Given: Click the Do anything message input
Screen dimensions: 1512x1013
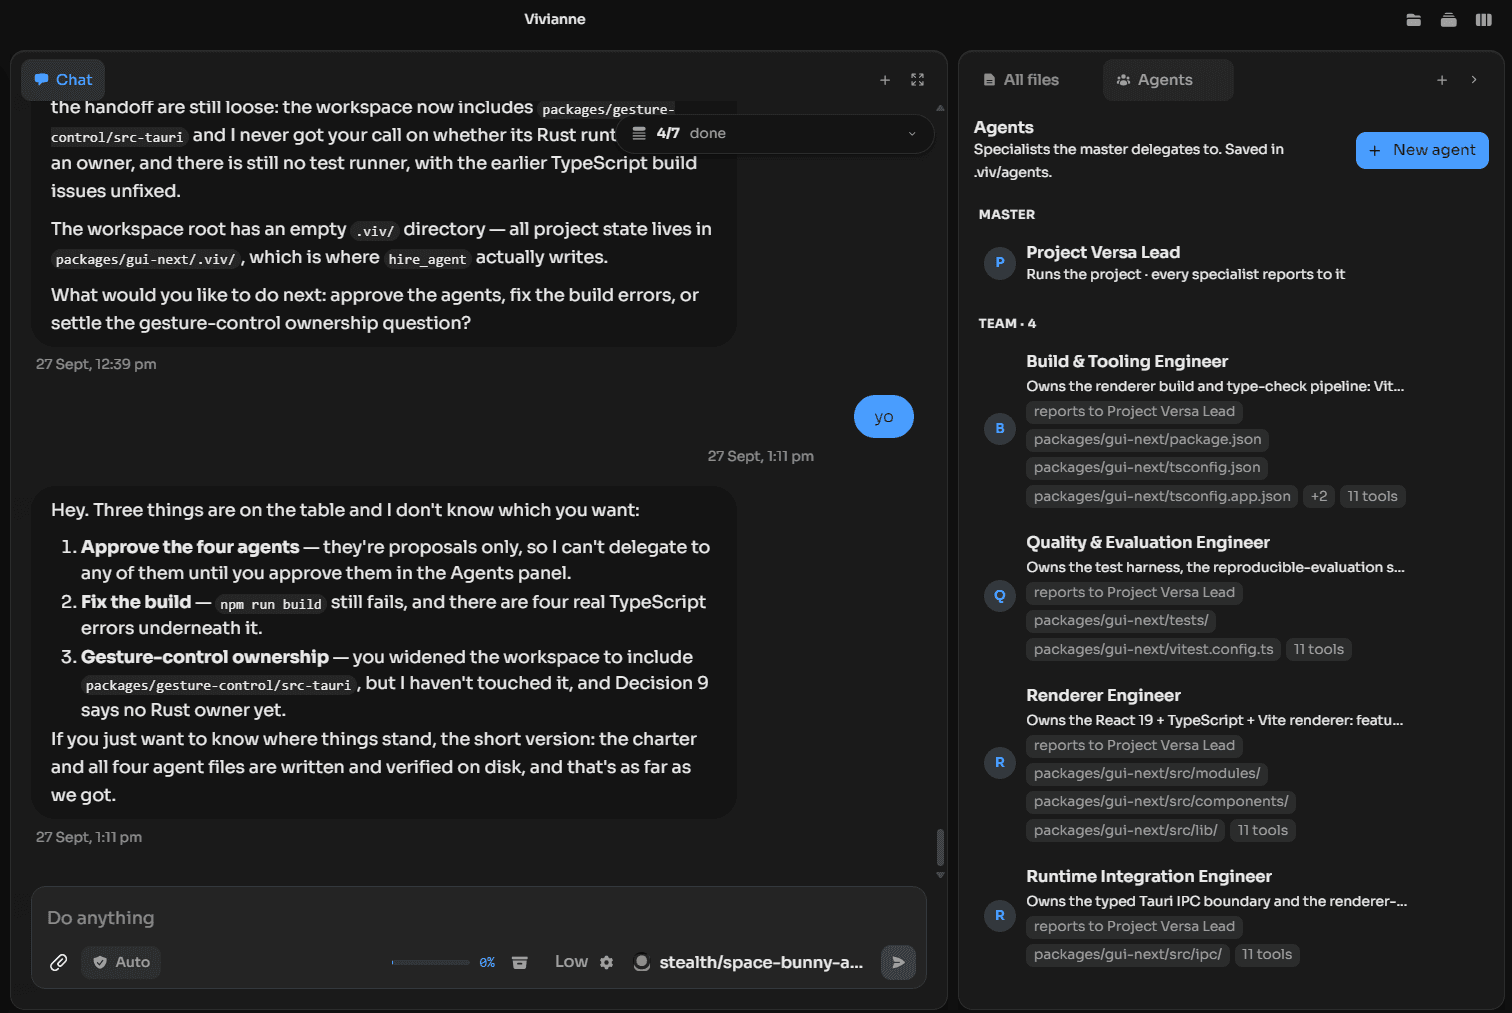Looking at the screenshot, I should (x=479, y=918).
